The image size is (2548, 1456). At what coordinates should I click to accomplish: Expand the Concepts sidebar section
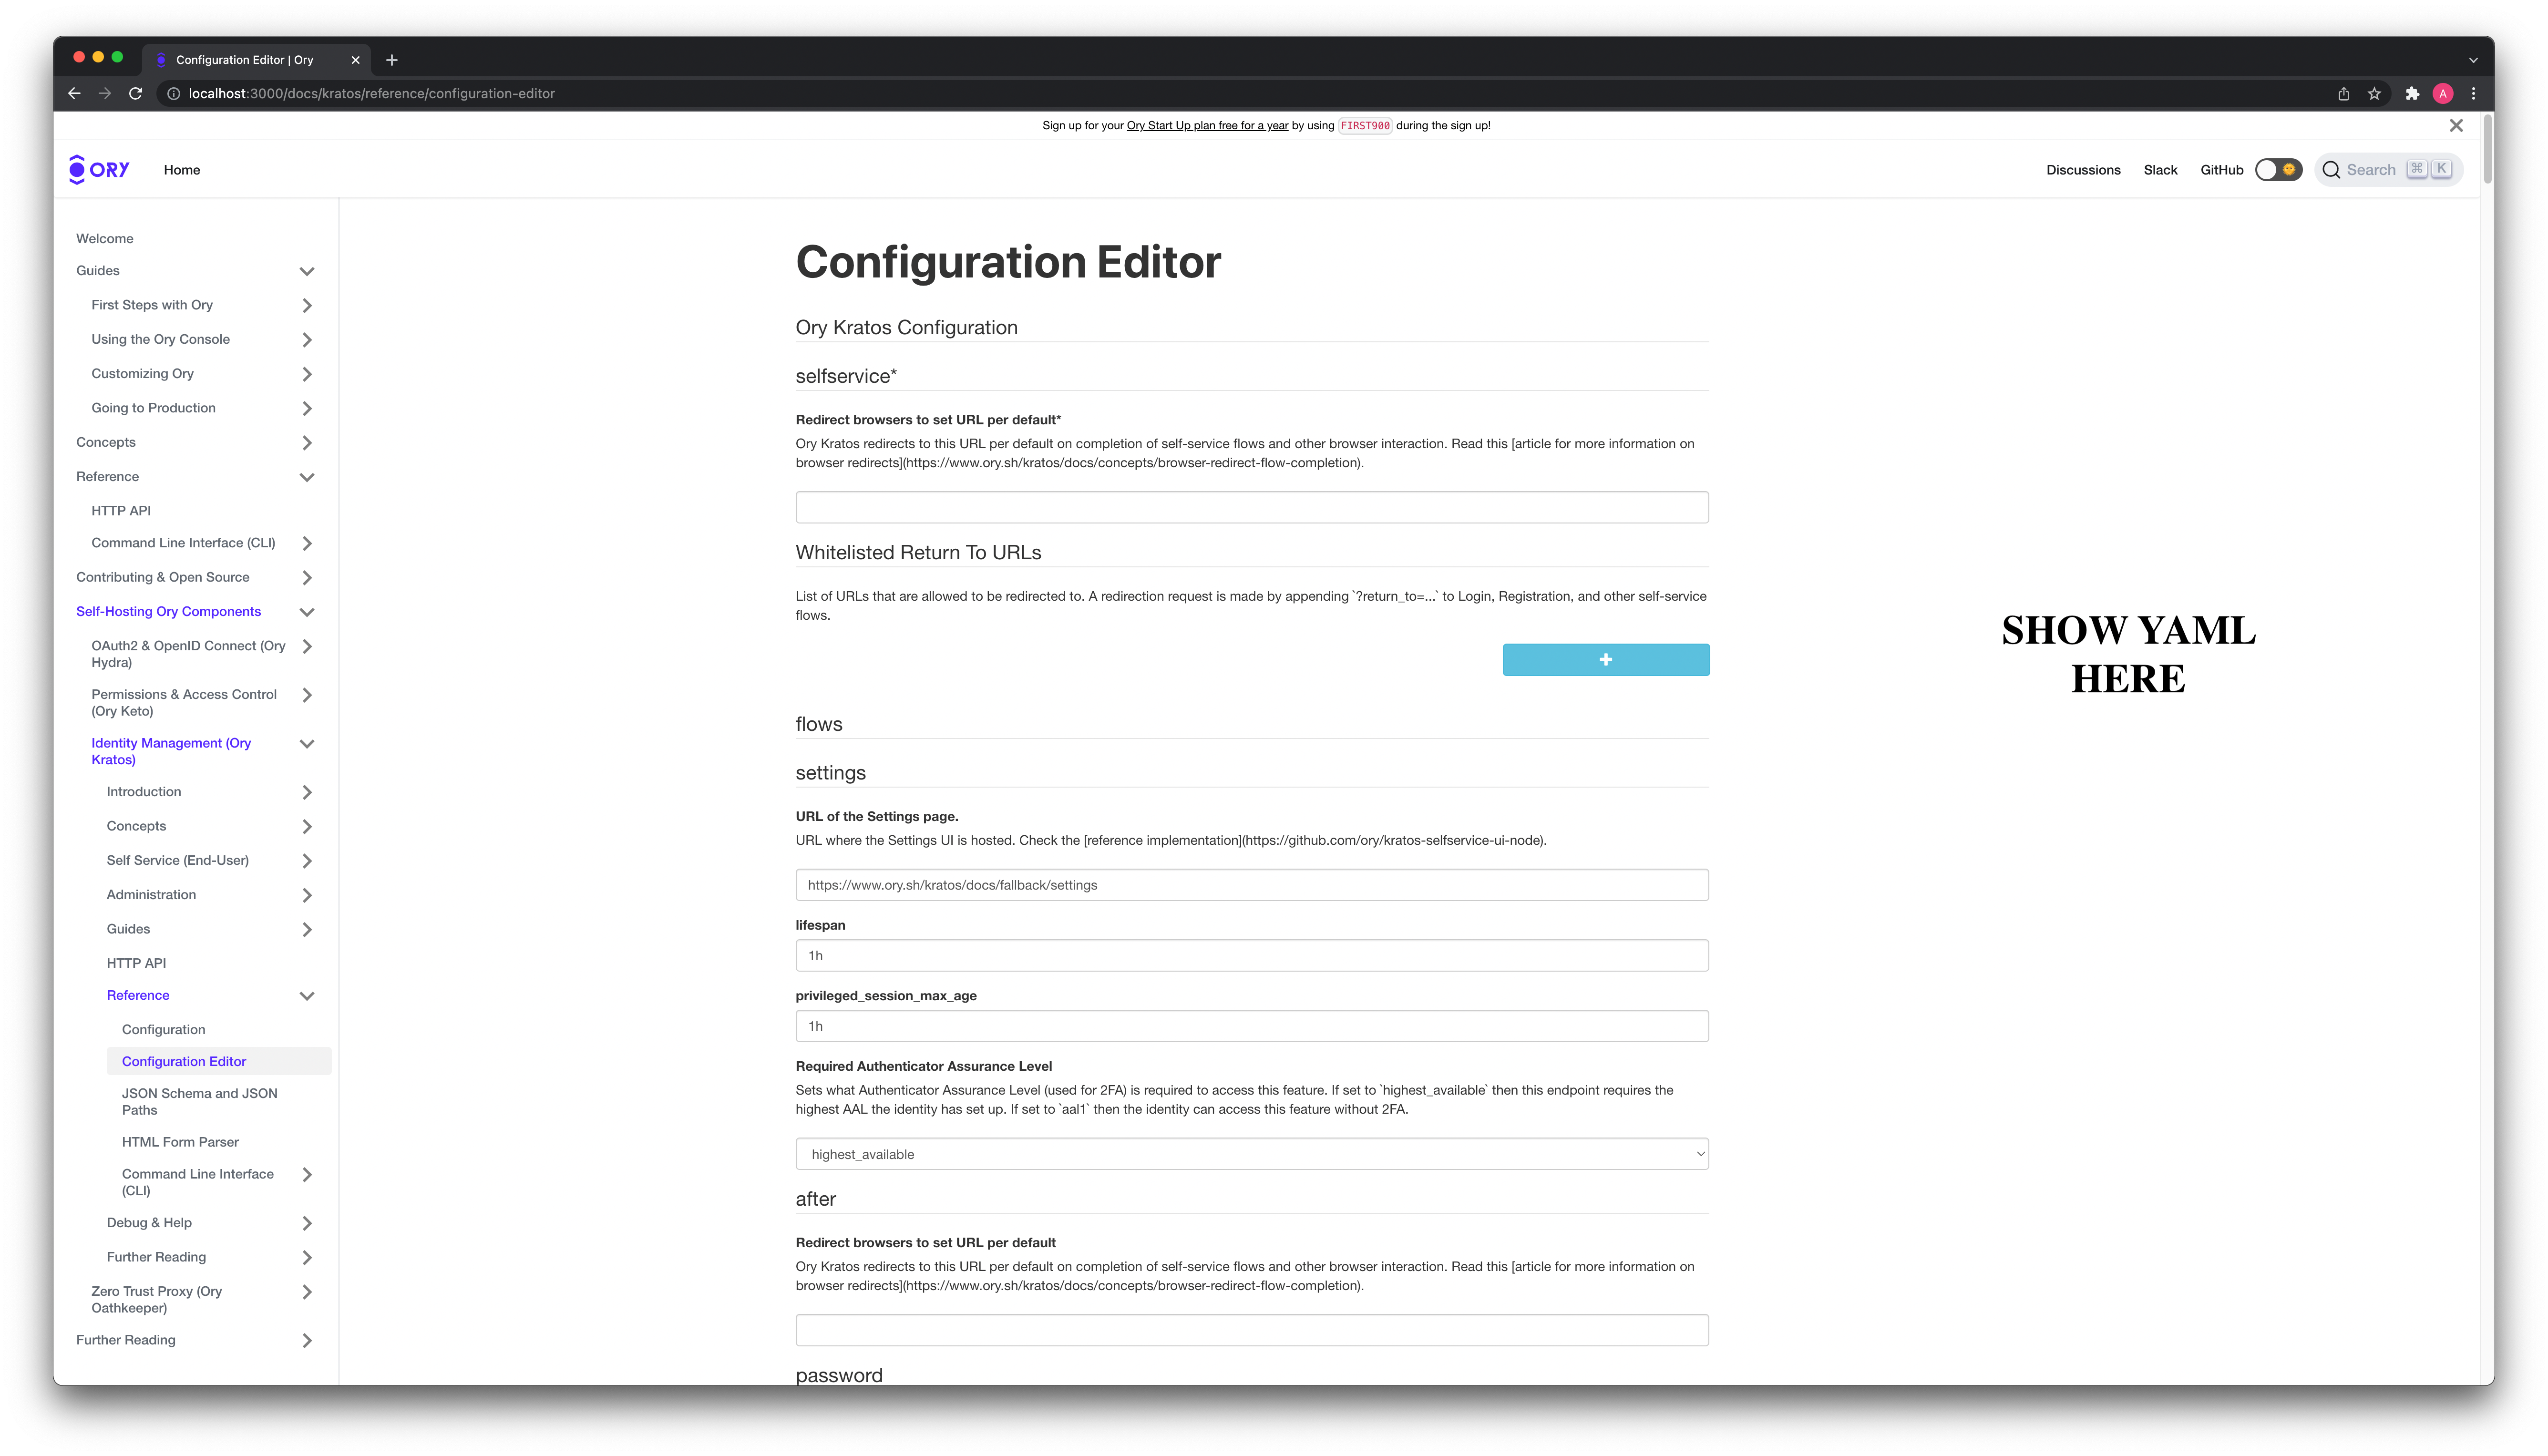306,442
